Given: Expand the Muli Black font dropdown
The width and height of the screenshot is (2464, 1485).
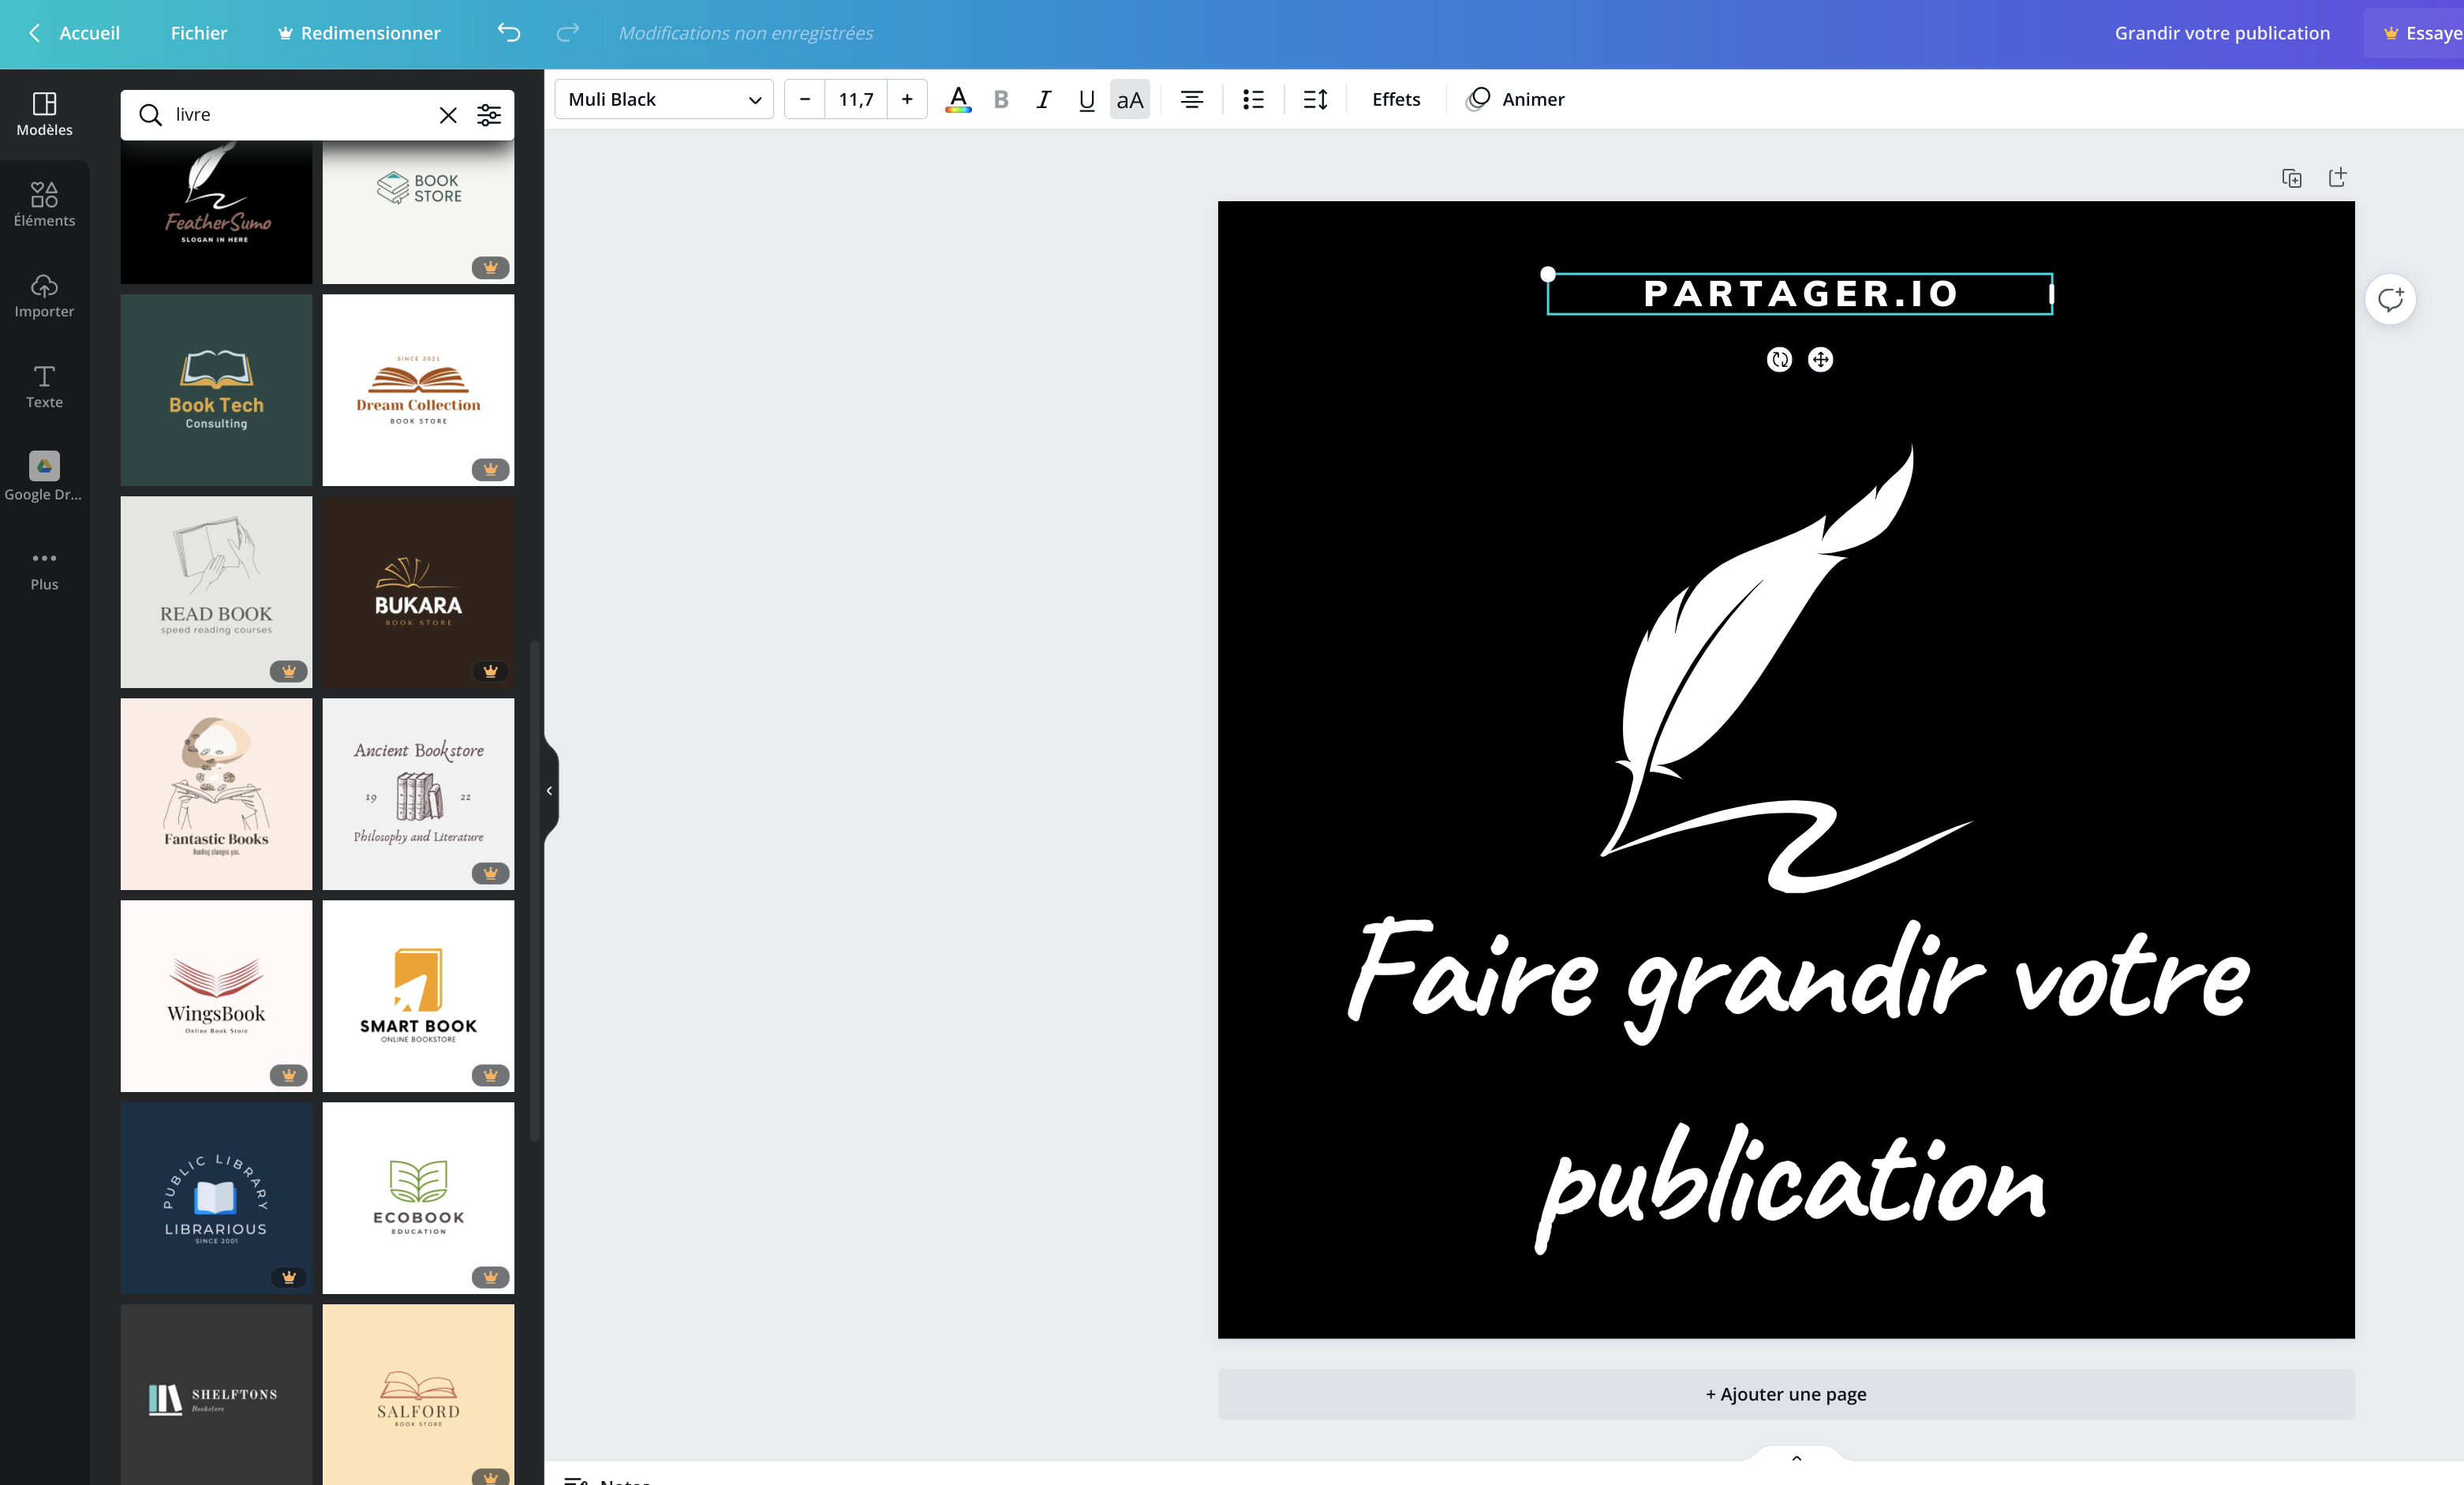Looking at the screenshot, I should click(x=664, y=99).
